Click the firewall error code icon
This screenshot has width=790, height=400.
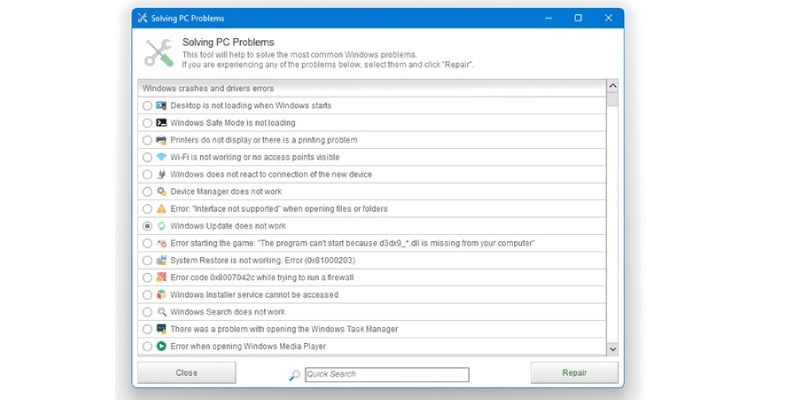(161, 277)
